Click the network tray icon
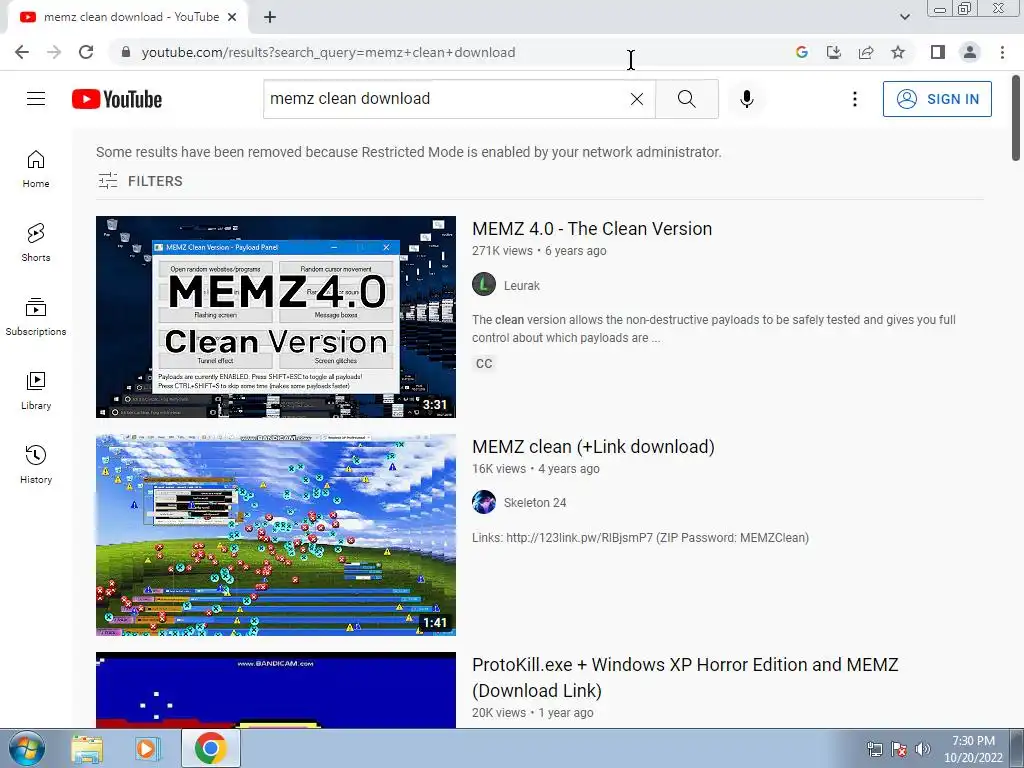1024x768 pixels. [874, 749]
